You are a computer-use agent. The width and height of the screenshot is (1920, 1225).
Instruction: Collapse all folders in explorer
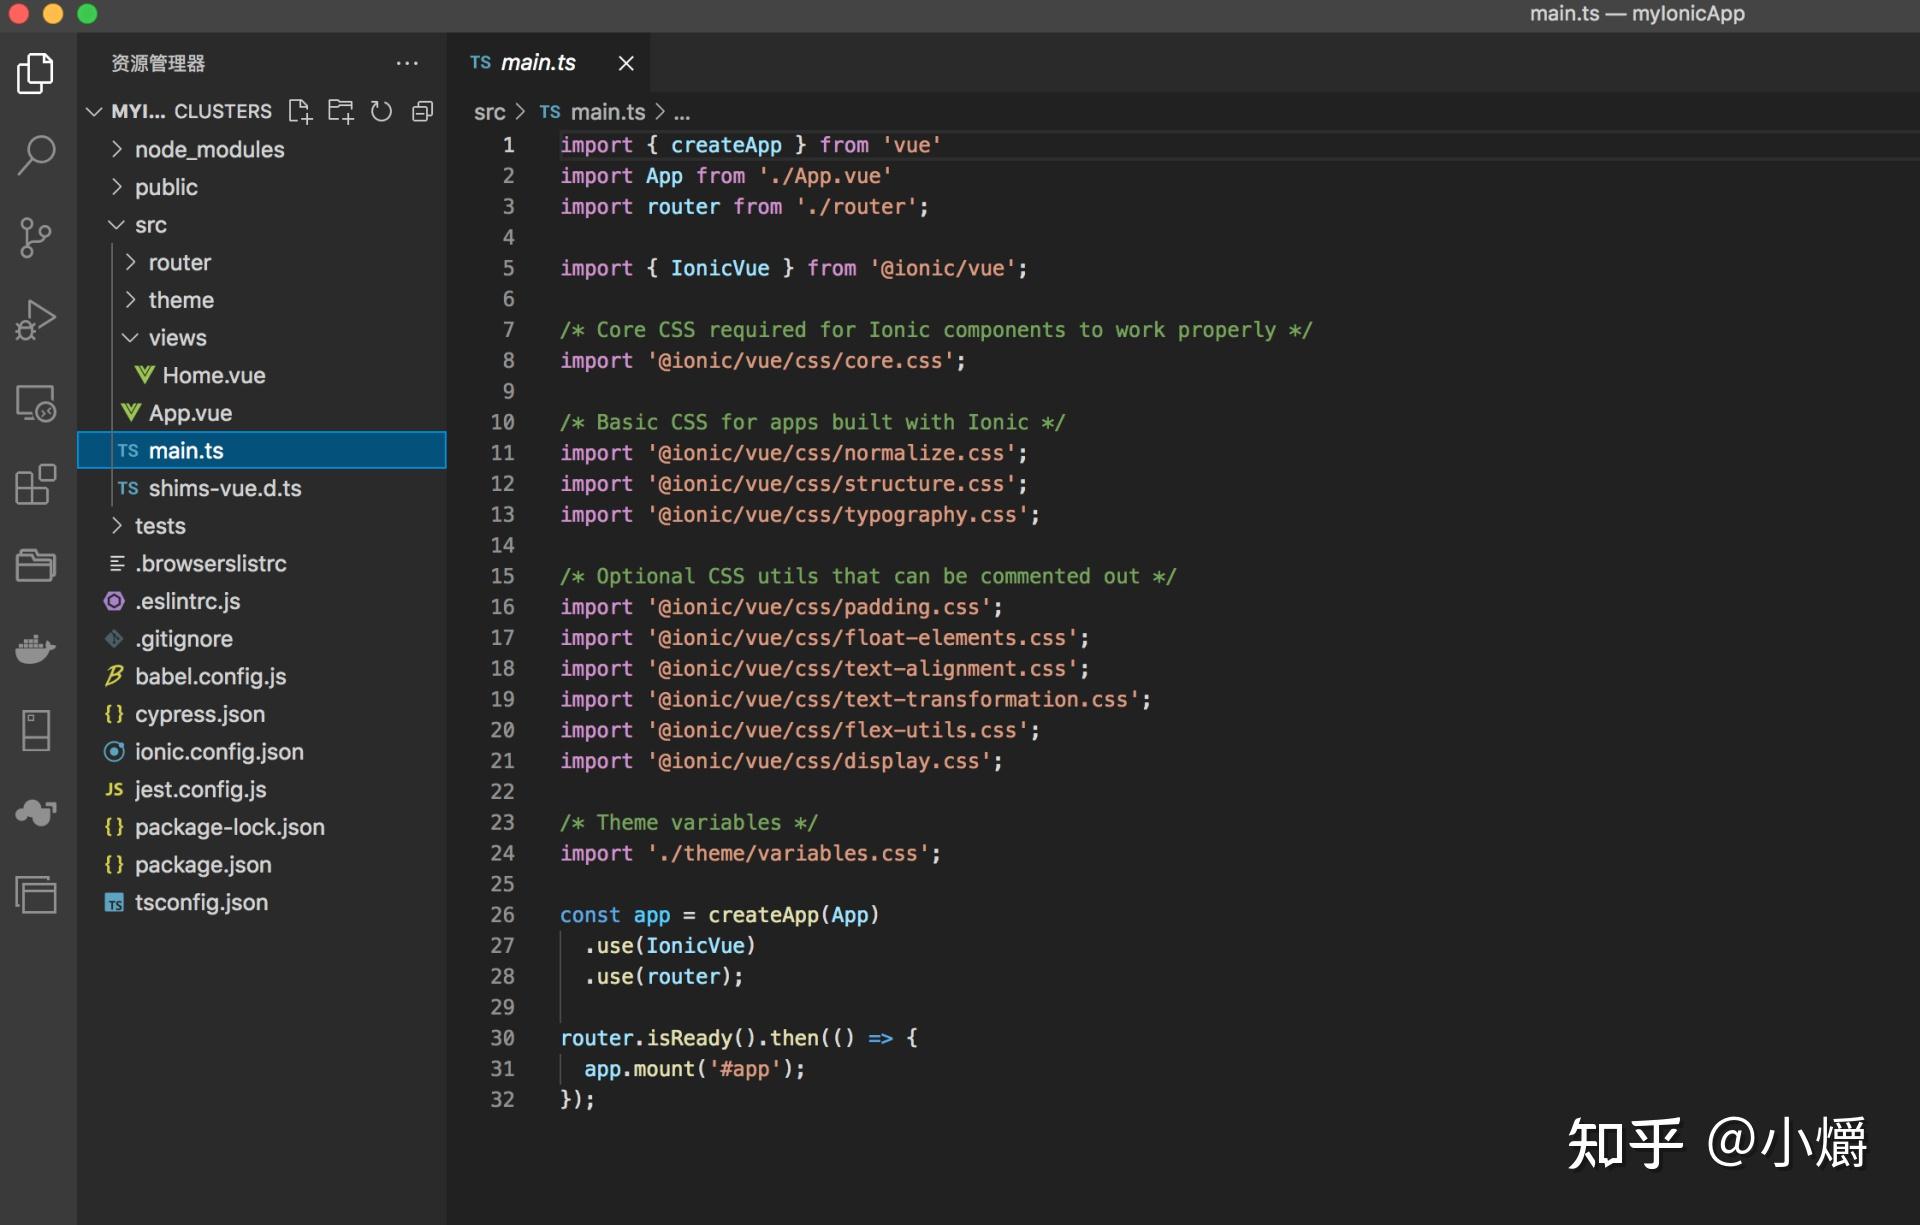coord(422,111)
